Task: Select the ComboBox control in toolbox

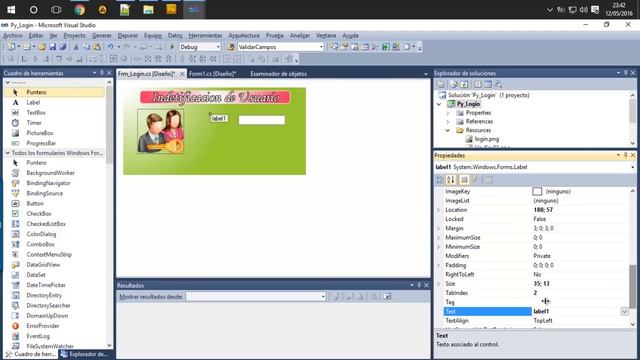Action: coord(40,244)
